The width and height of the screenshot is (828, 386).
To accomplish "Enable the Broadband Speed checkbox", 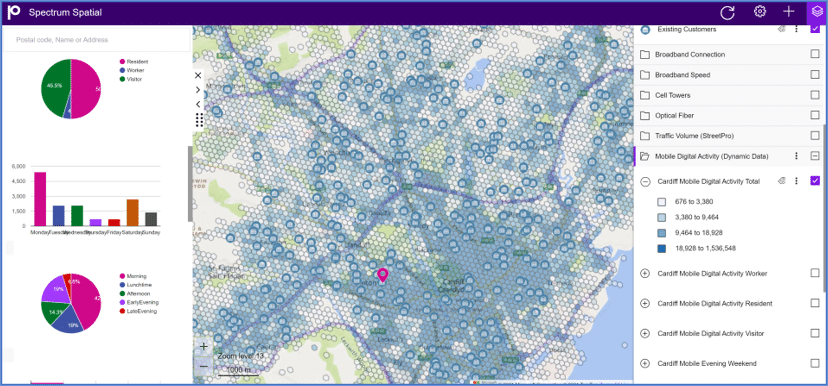I will [x=815, y=75].
